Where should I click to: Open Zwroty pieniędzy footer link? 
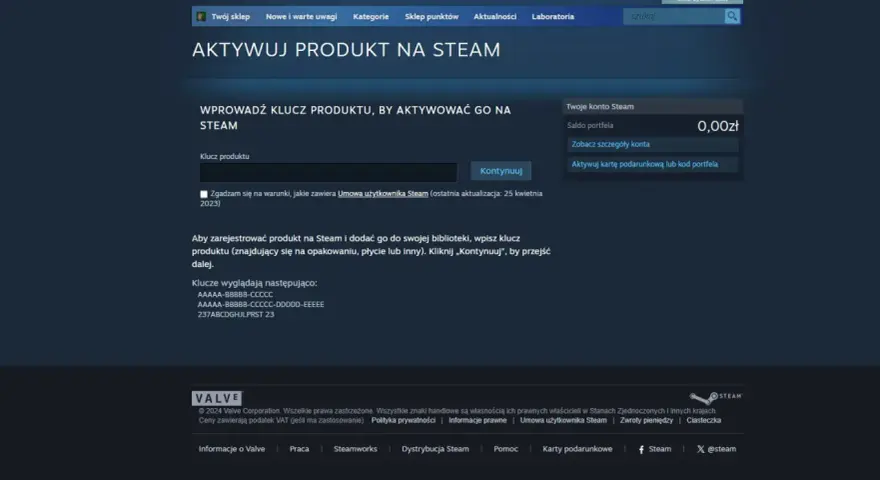pos(647,420)
